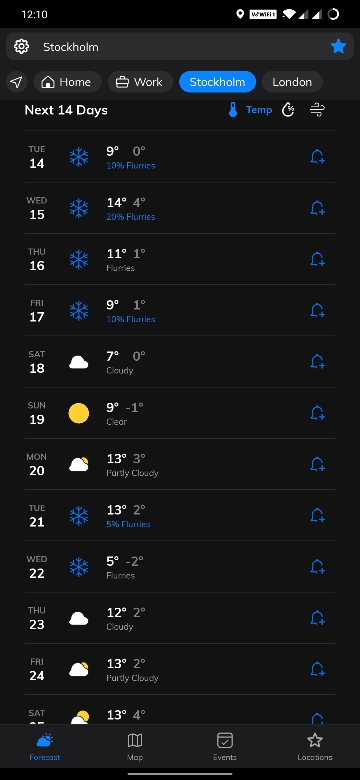The height and width of the screenshot is (780, 360).
Task: Open the Map tab
Action: tap(135, 747)
